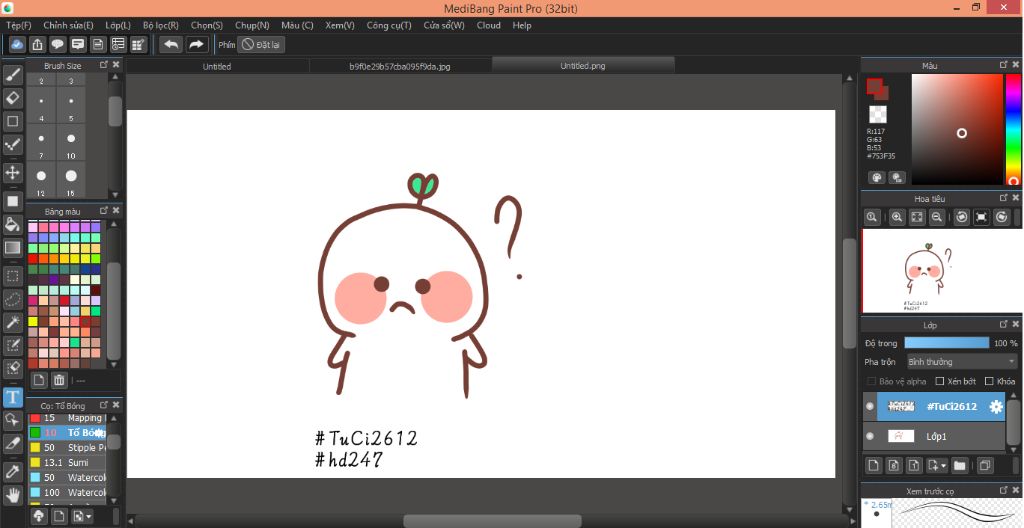Enable Xén bớt checkbox

pyautogui.click(x=940, y=381)
